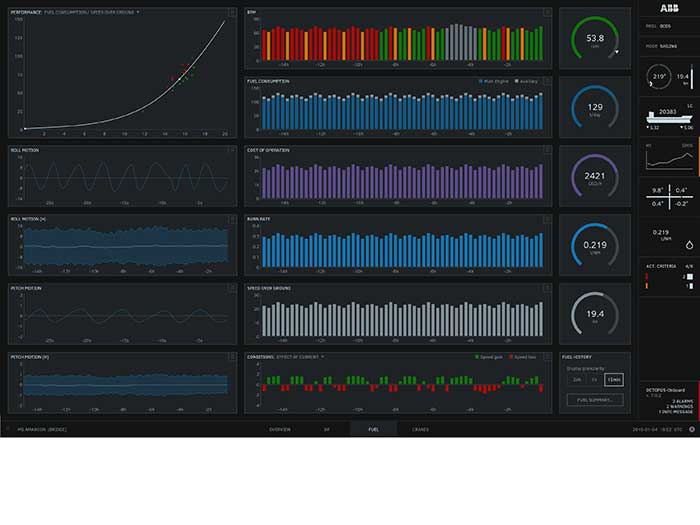The height and width of the screenshot is (525, 700).
Task: Click the white performance curve chart
Action: click(x=125, y=75)
